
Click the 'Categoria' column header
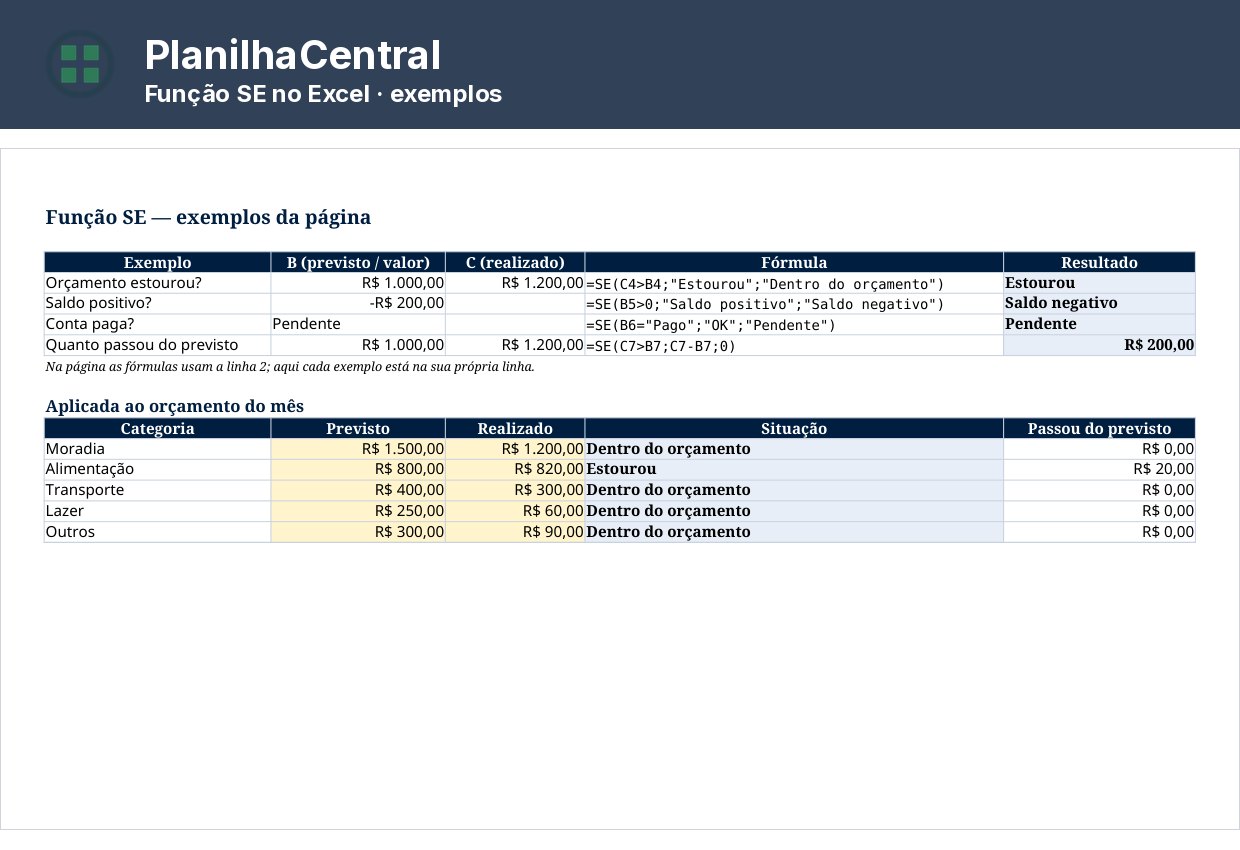158,428
